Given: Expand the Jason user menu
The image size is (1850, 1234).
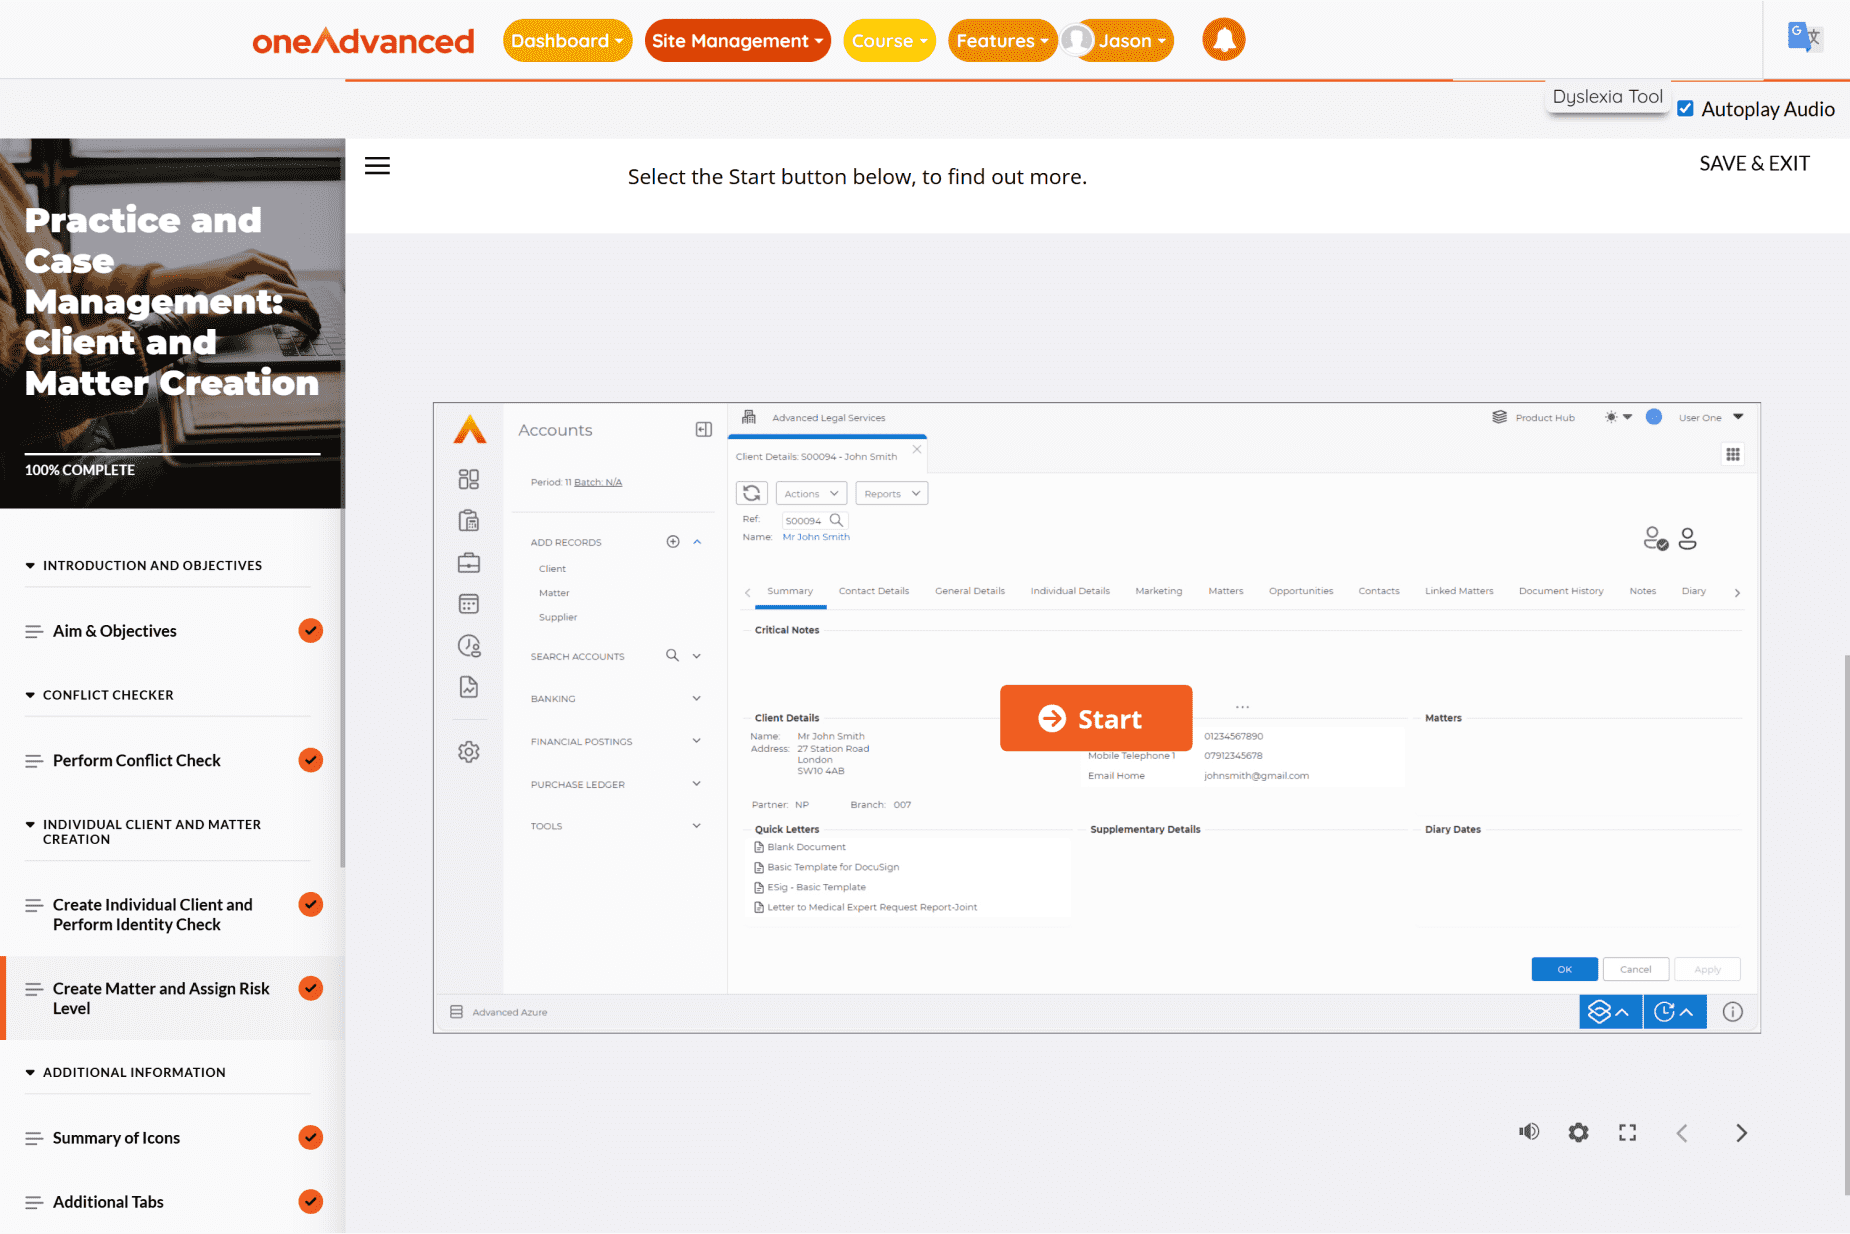Looking at the screenshot, I should click(1119, 41).
